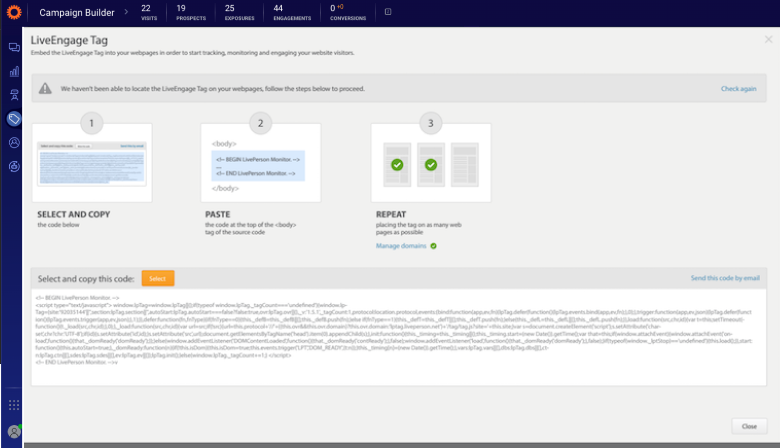The height and width of the screenshot is (448, 780).
Task: Open the users profile circle sidebar icon
Action: [14, 143]
